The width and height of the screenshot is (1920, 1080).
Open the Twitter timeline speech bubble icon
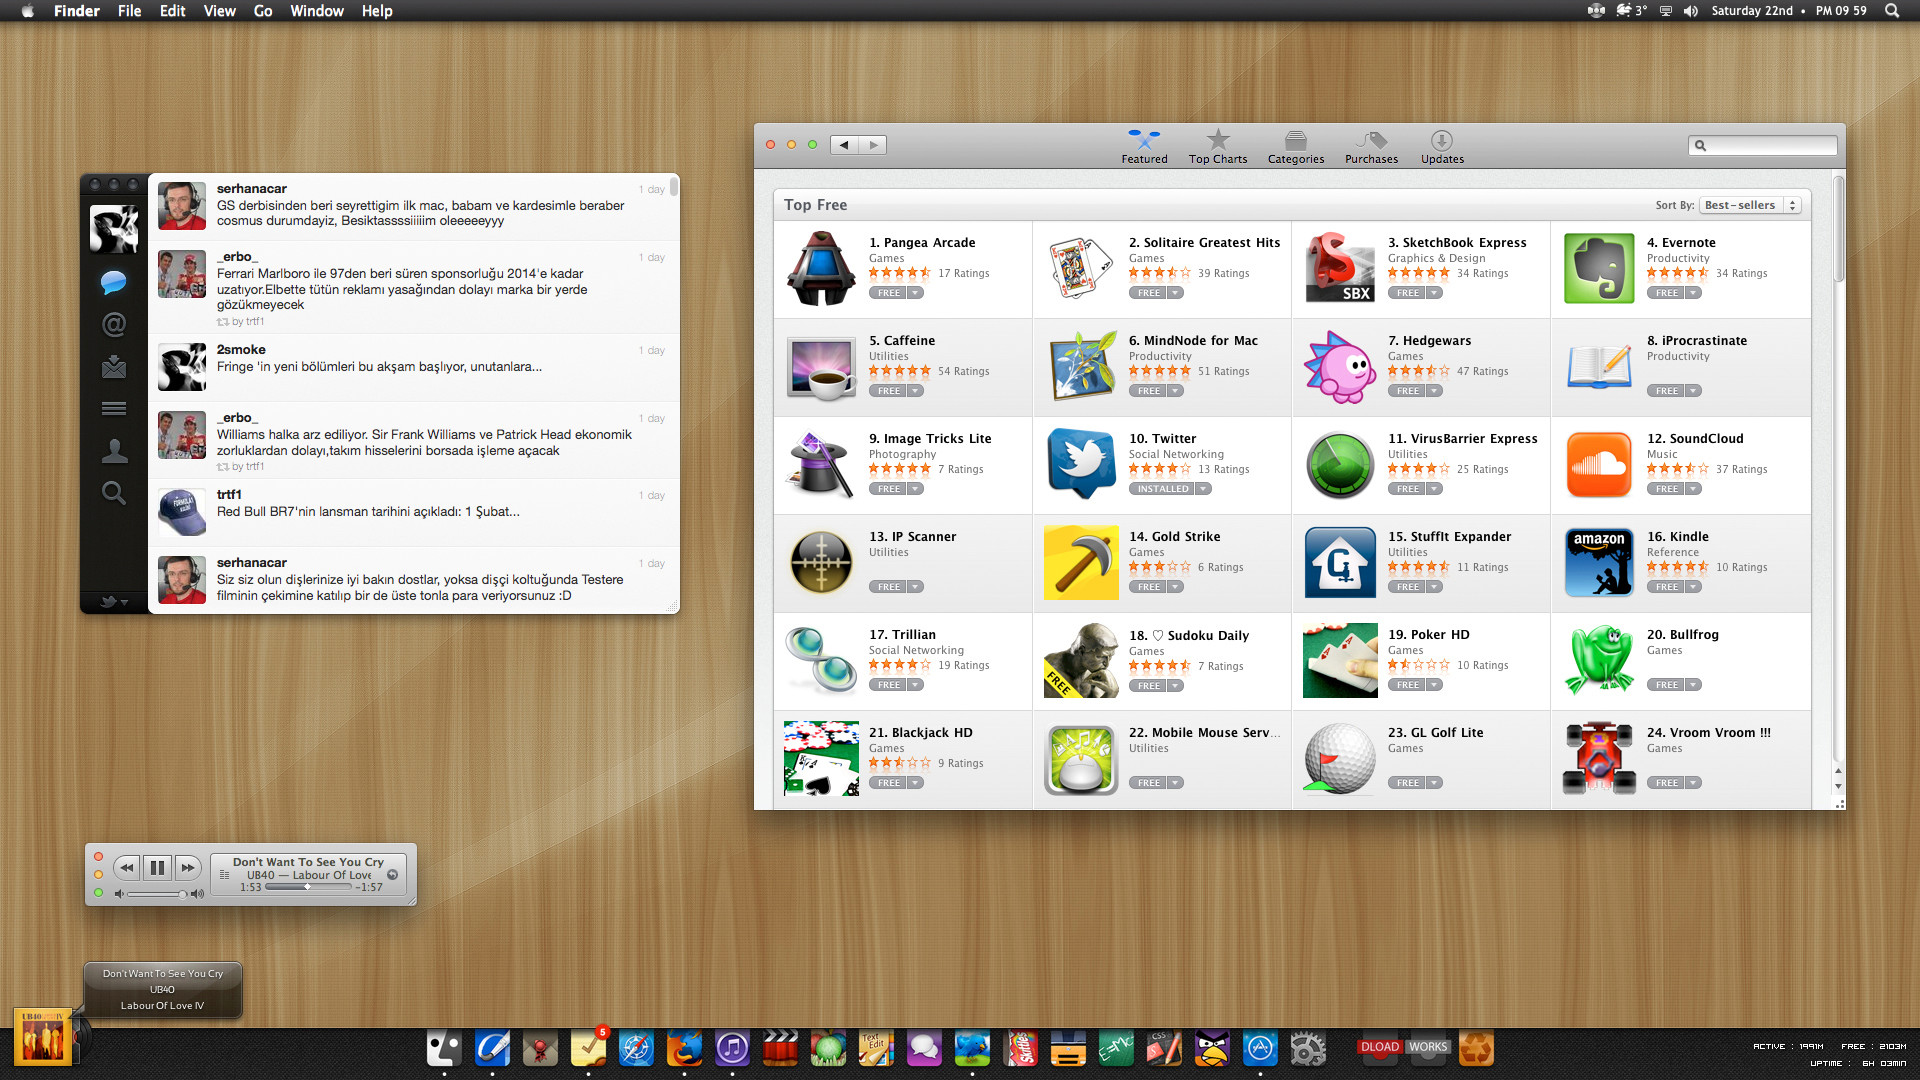tap(114, 282)
